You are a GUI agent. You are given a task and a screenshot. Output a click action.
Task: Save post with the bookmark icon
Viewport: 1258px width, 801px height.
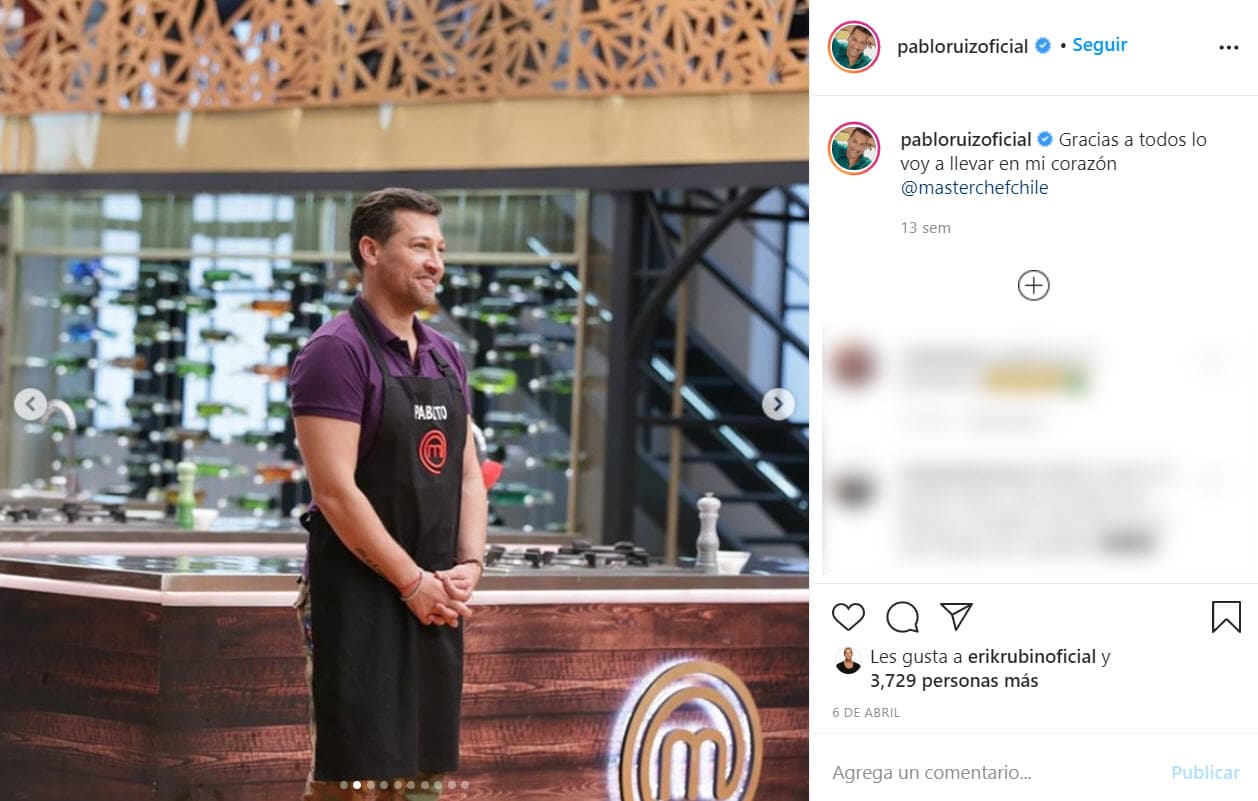tap(1226, 617)
